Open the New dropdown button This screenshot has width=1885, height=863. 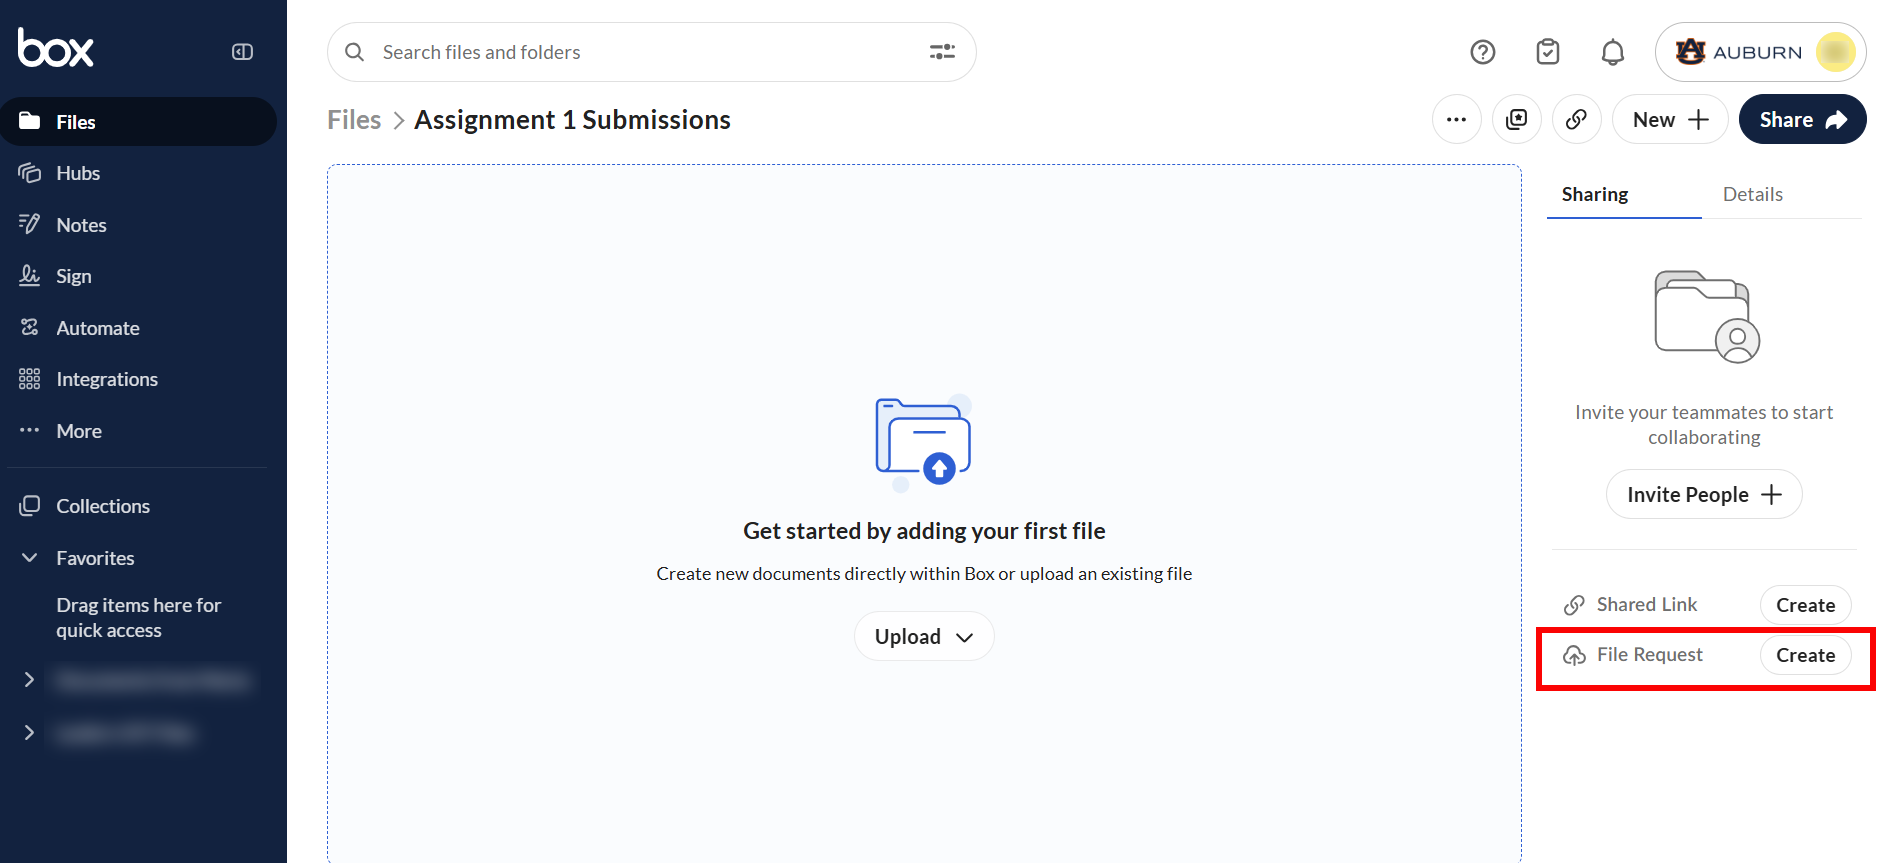(x=1669, y=120)
